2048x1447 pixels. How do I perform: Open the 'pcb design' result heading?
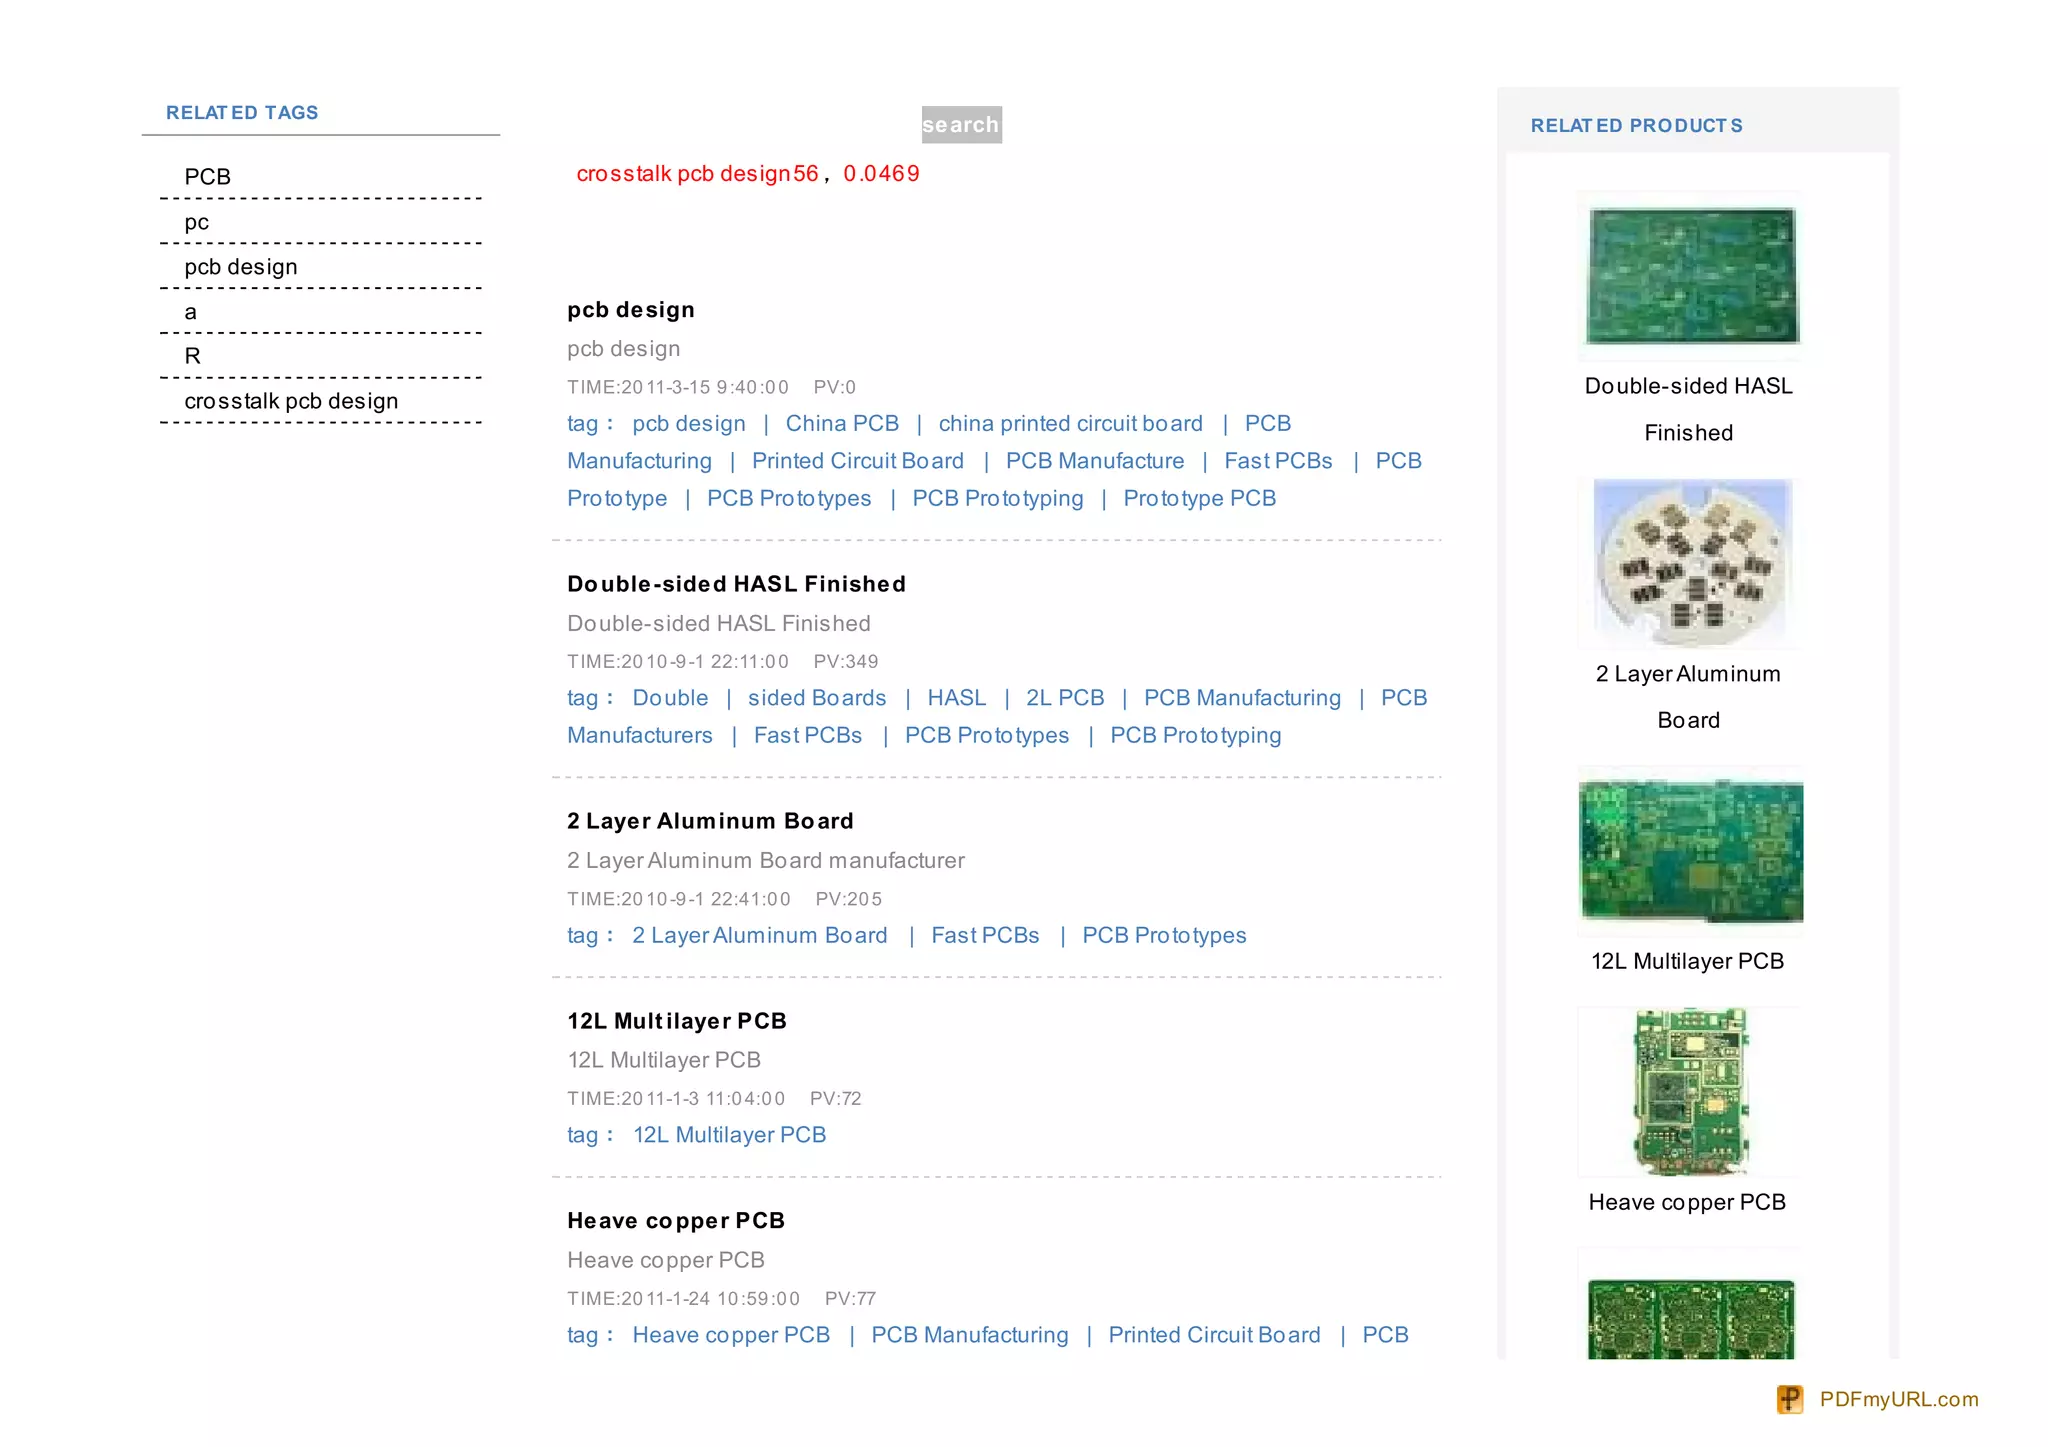coord(630,310)
